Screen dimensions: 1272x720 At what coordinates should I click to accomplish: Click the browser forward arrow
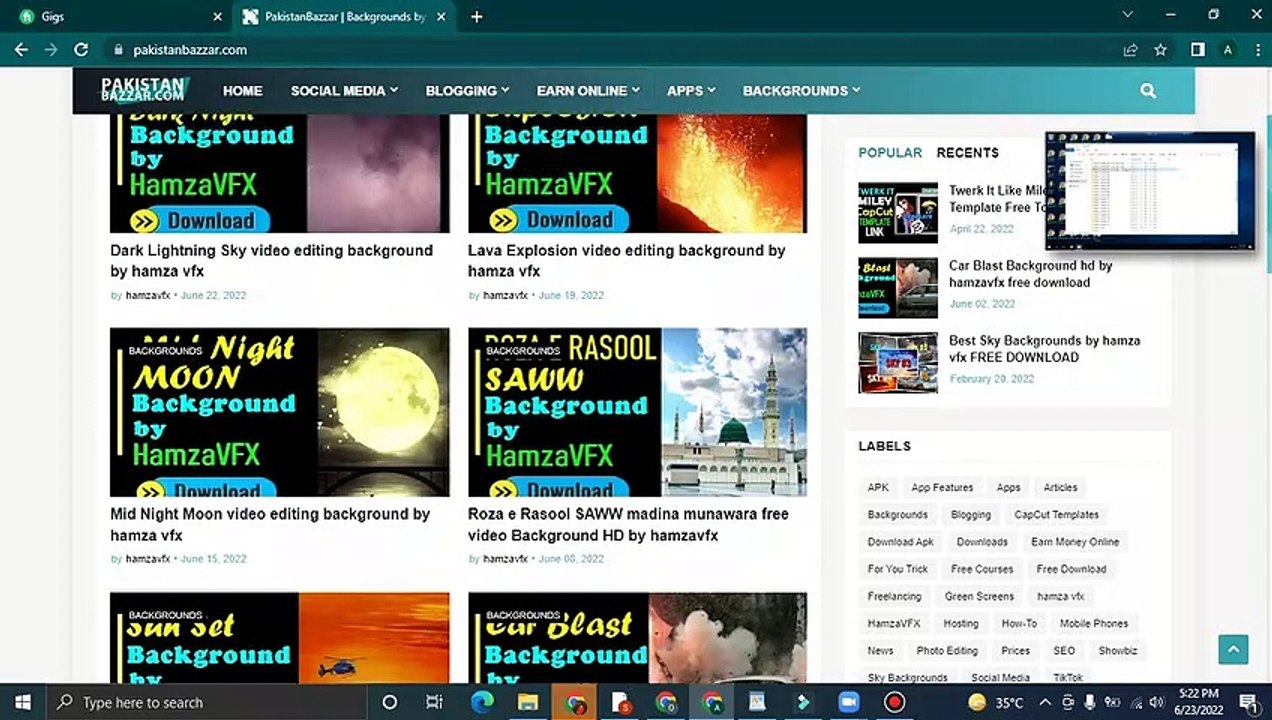51,49
